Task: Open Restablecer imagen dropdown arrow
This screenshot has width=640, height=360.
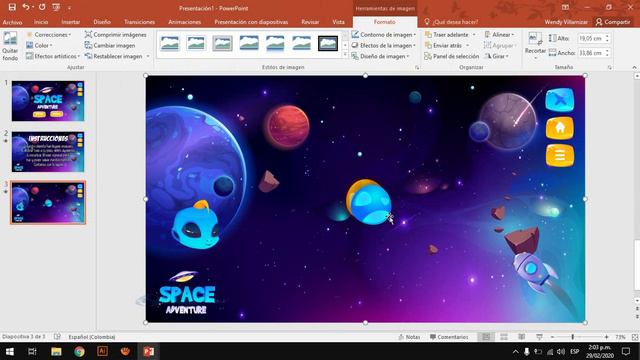Action: pyautogui.click(x=148, y=56)
